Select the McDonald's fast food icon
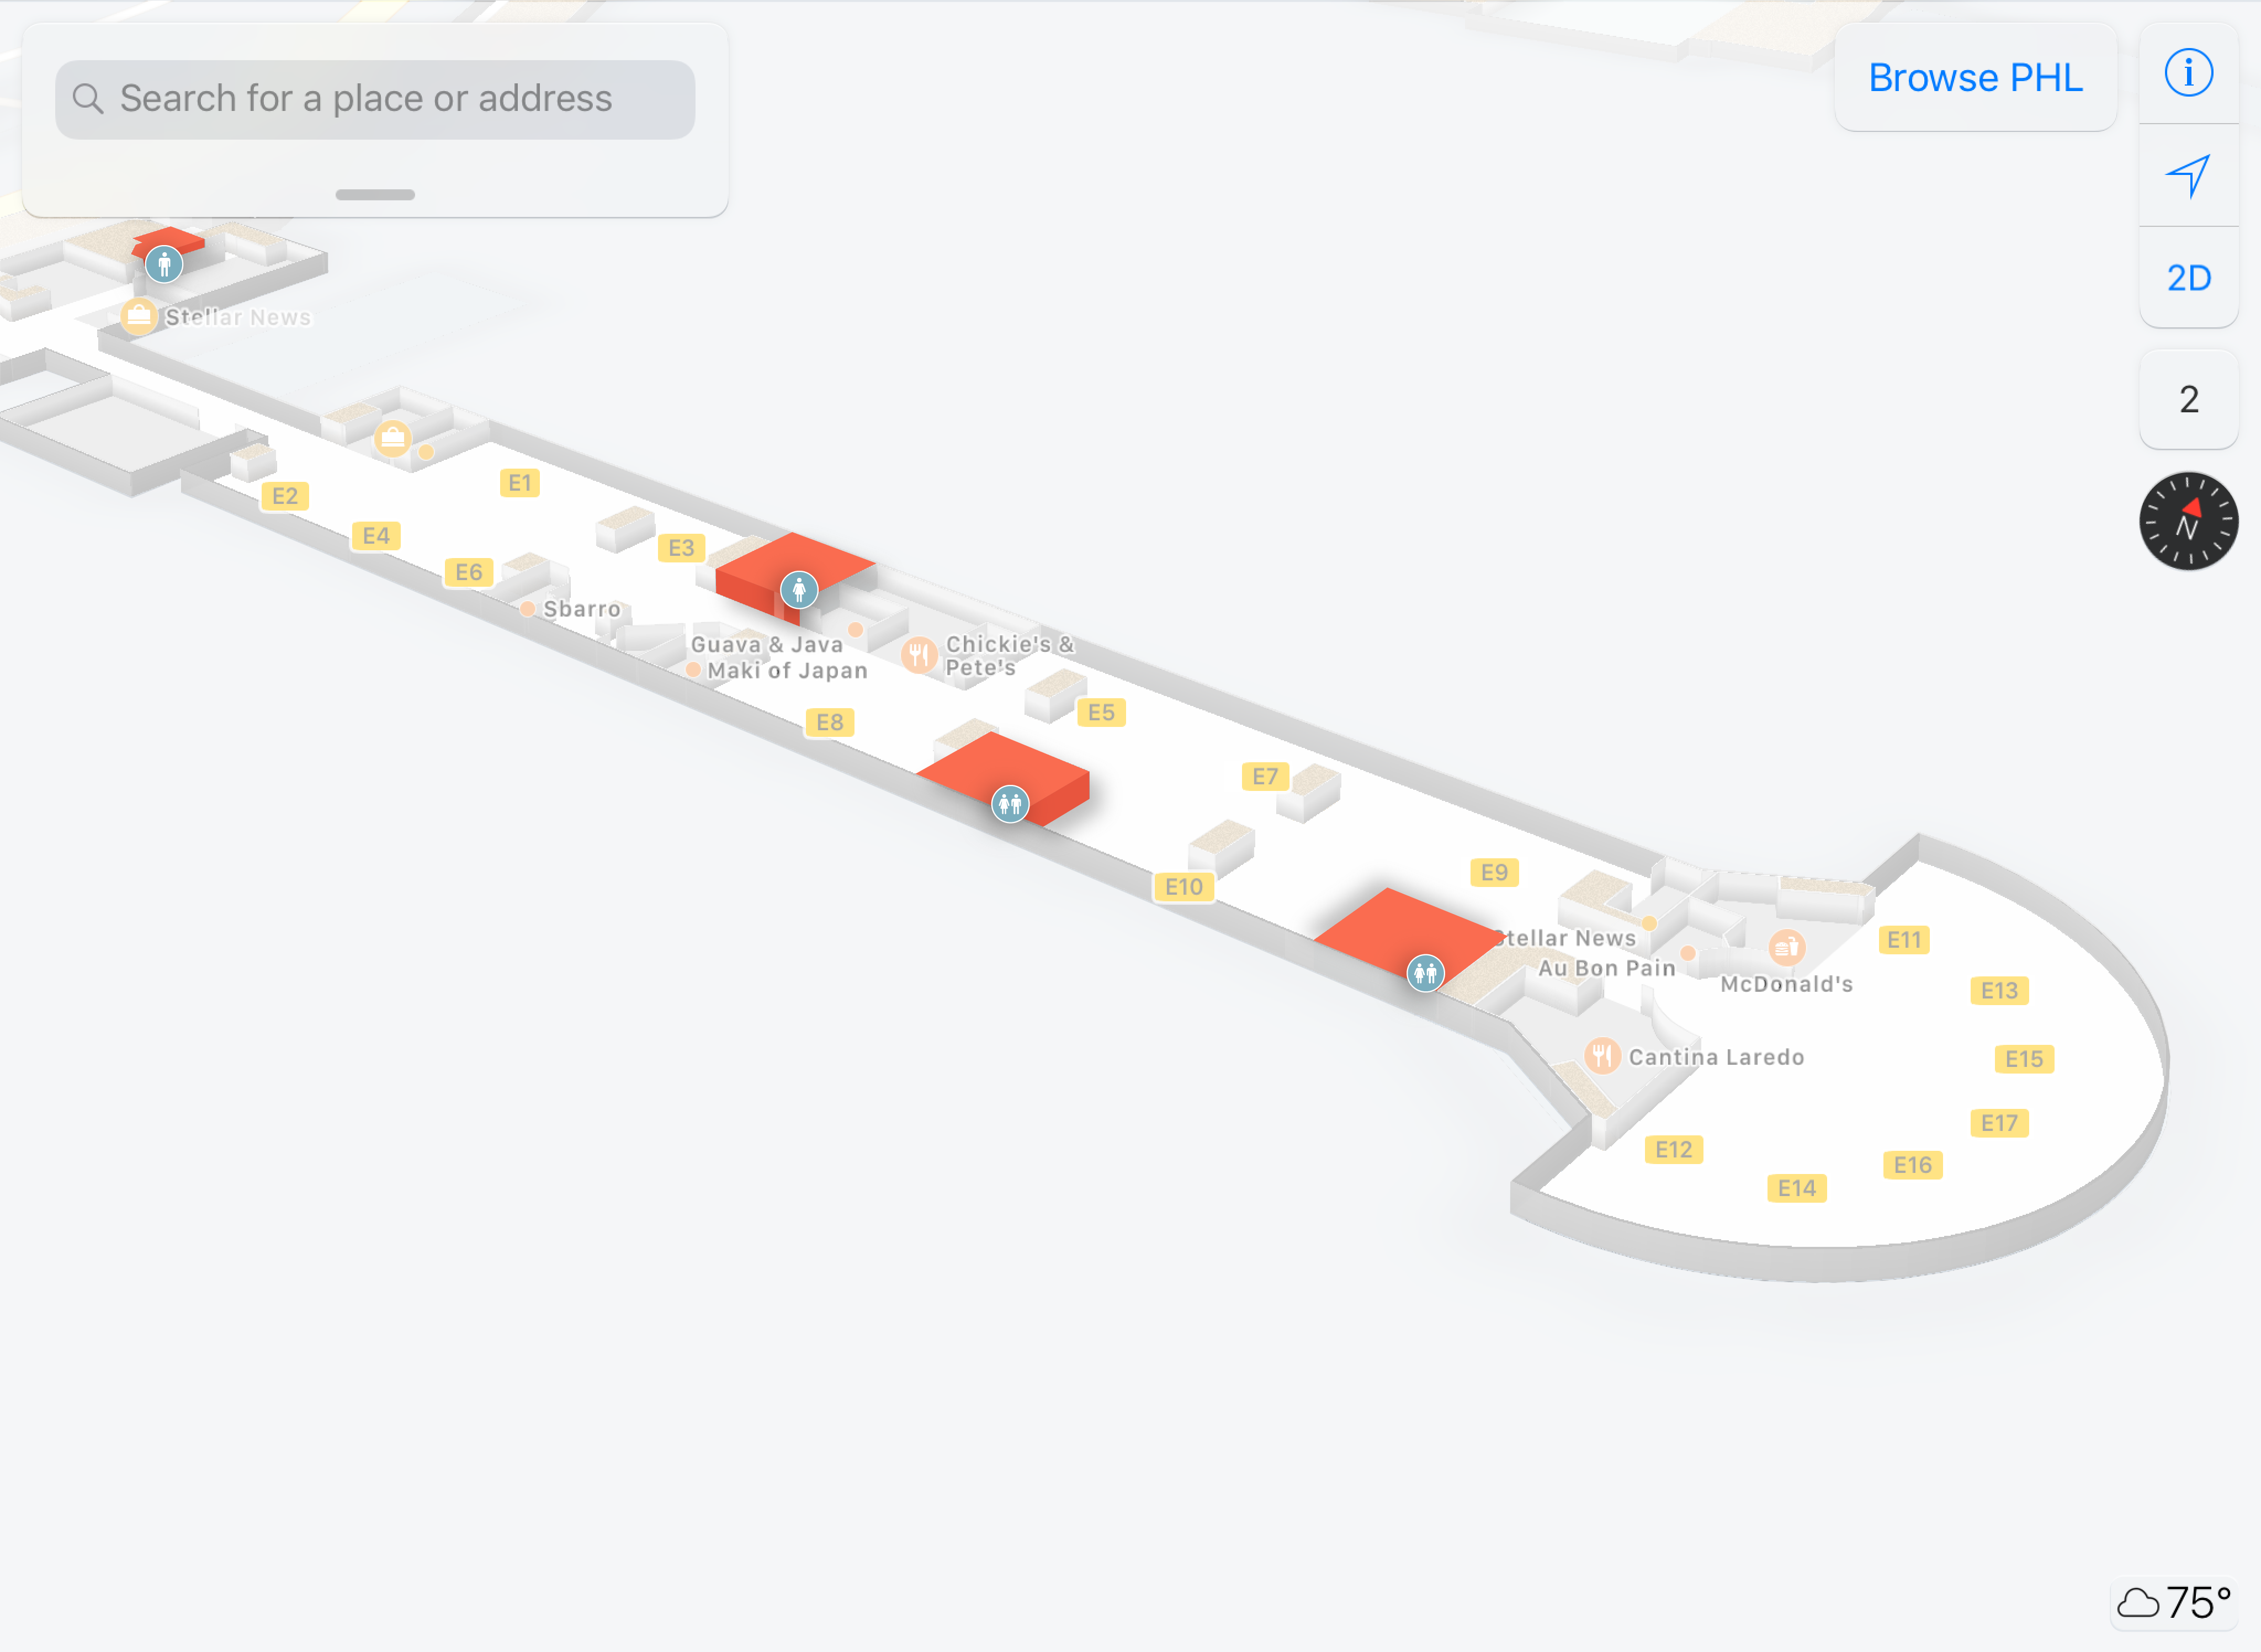Image resolution: width=2261 pixels, height=1652 pixels. pyautogui.click(x=1786, y=947)
